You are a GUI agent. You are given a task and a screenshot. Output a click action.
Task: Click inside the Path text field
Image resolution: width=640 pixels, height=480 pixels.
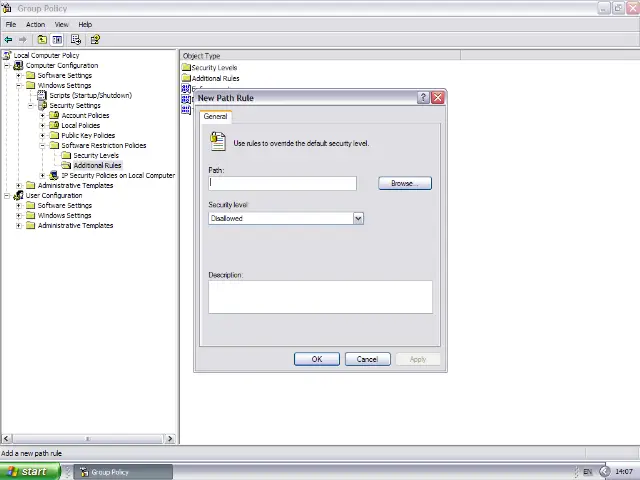[282, 183]
